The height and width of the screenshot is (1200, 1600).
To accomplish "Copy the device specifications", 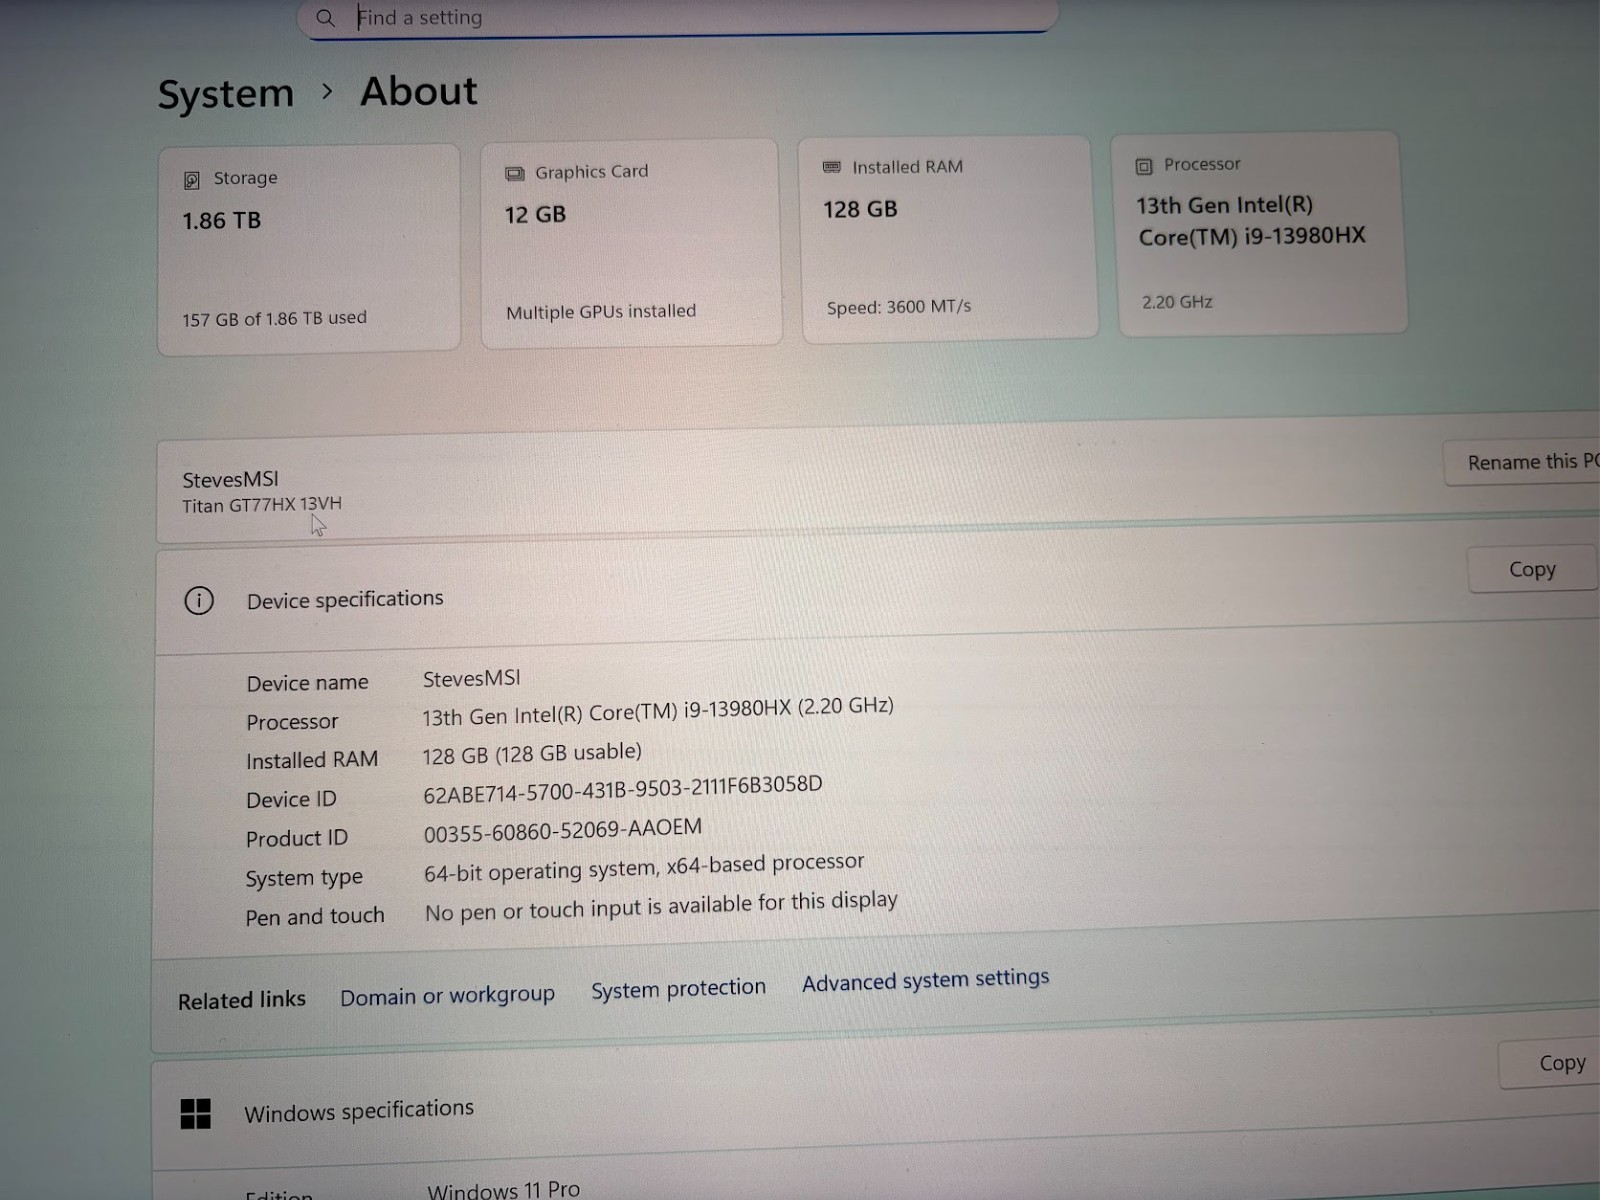I will (1533, 569).
